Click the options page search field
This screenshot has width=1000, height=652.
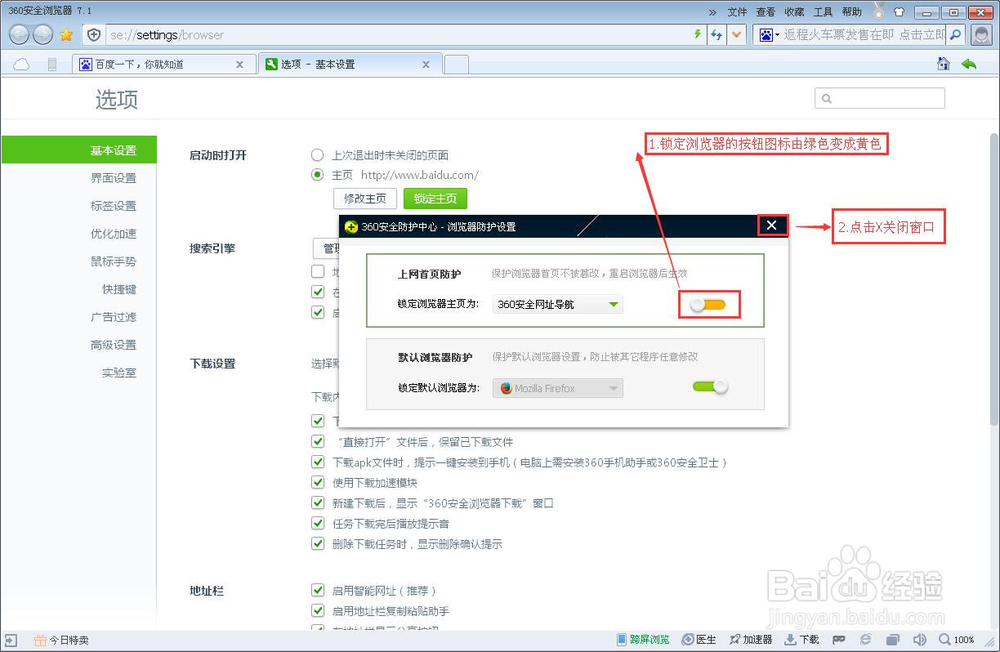click(x=879, y=98)
